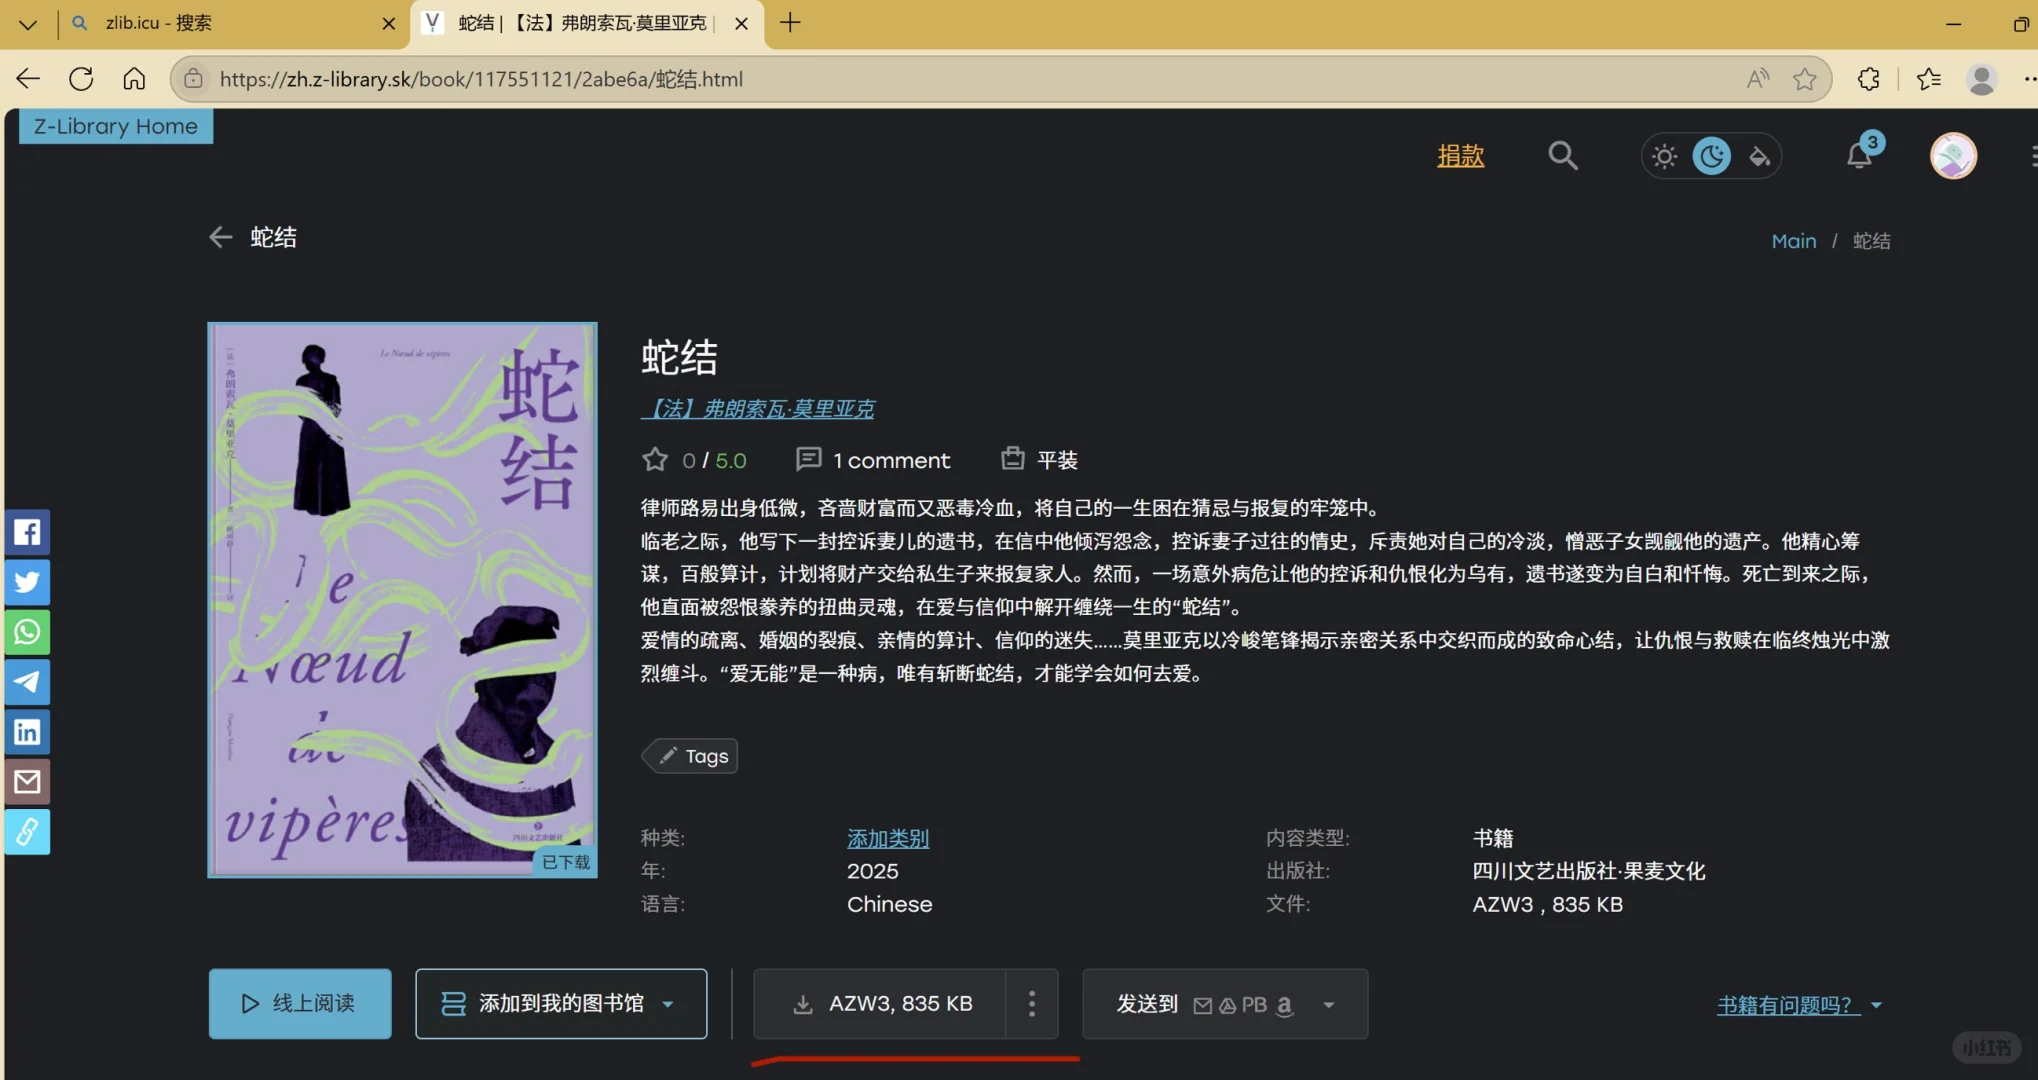2038x1080 pixels.
Task: Click 四川文艺出版社·果麦文化 publisher text
Action: point(1589,871)
